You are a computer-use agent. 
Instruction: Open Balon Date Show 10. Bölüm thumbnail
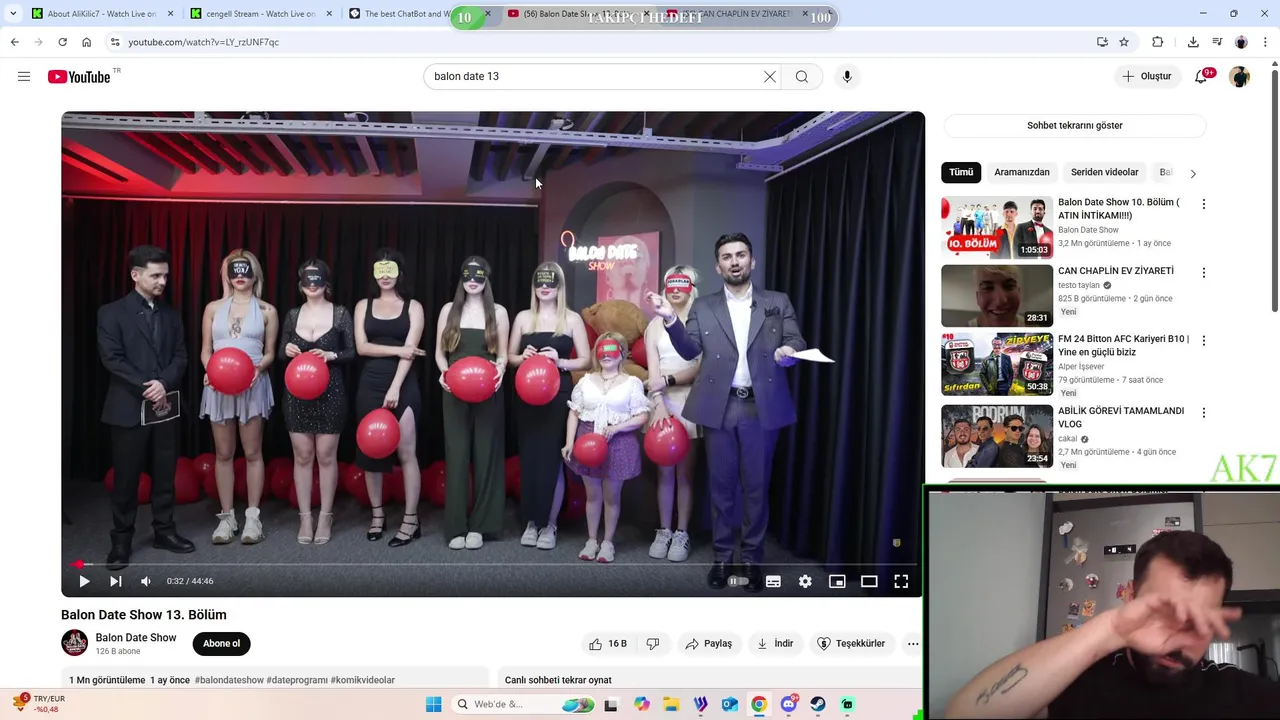click(997, 228)
